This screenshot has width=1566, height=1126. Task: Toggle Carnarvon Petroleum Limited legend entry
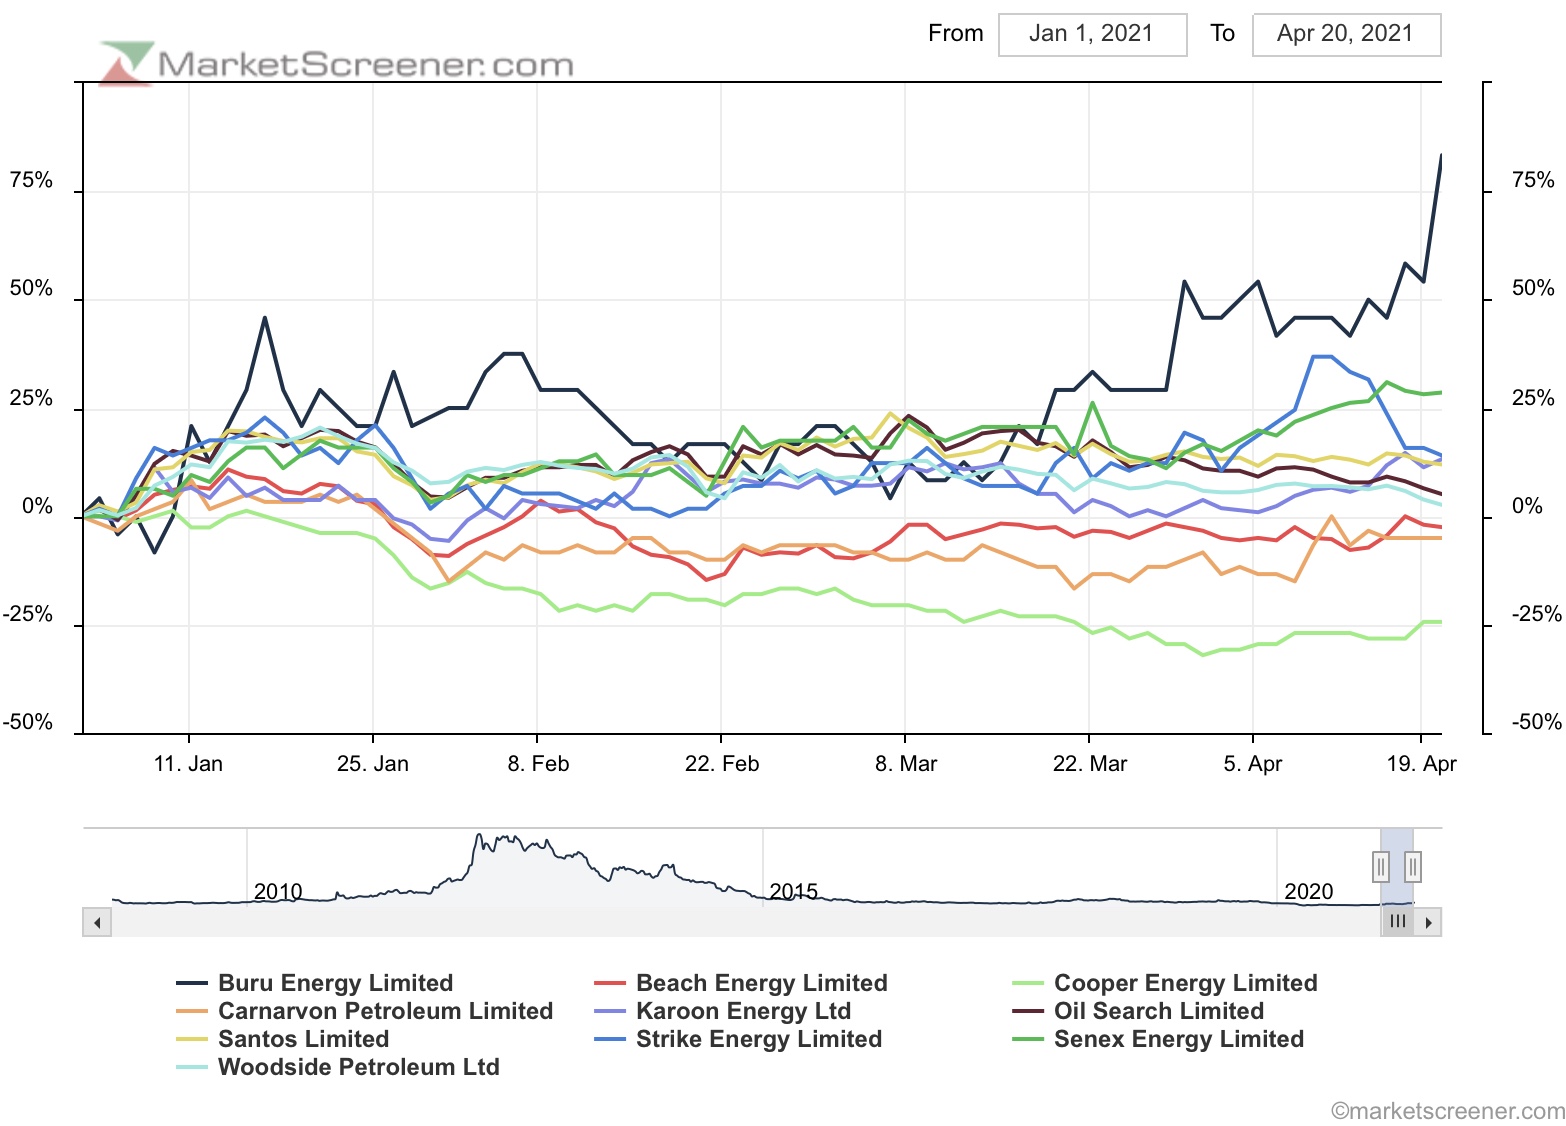tap(365, 1011)
